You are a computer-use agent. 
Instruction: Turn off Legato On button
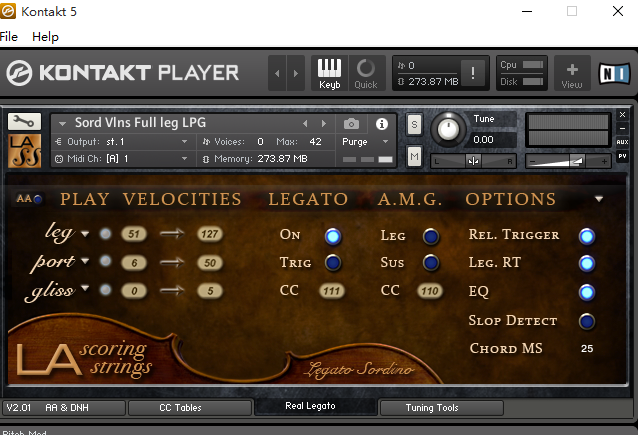point(333,236)
